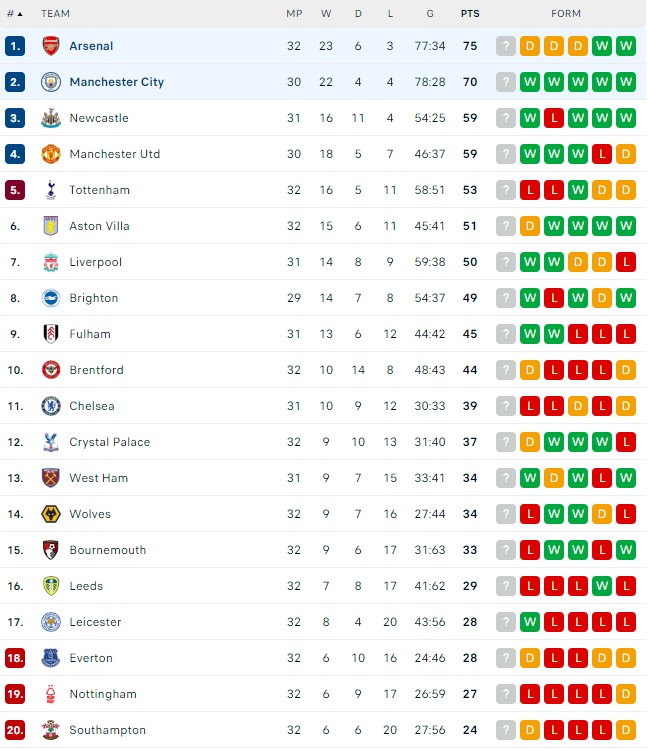Screen dimensions: 648x750
Task: Click the Wolves crest icon
Action: click(51, 514)
